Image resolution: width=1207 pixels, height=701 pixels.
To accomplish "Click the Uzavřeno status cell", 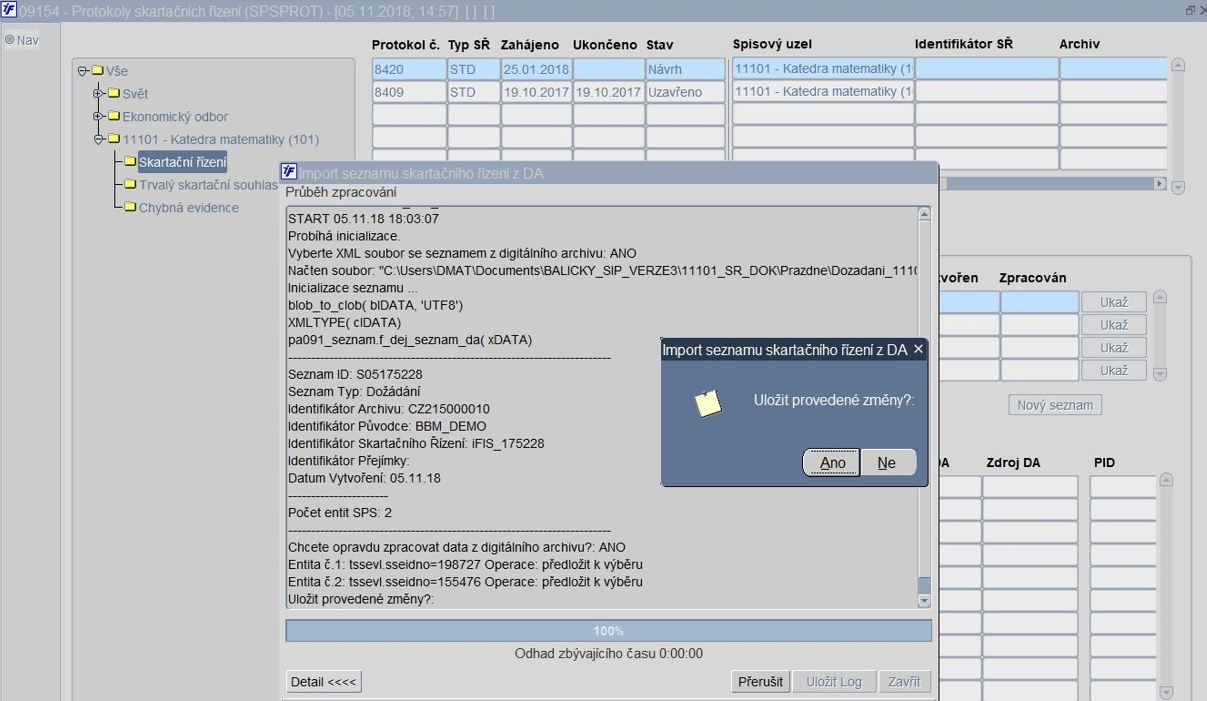I will click(685, 92).
